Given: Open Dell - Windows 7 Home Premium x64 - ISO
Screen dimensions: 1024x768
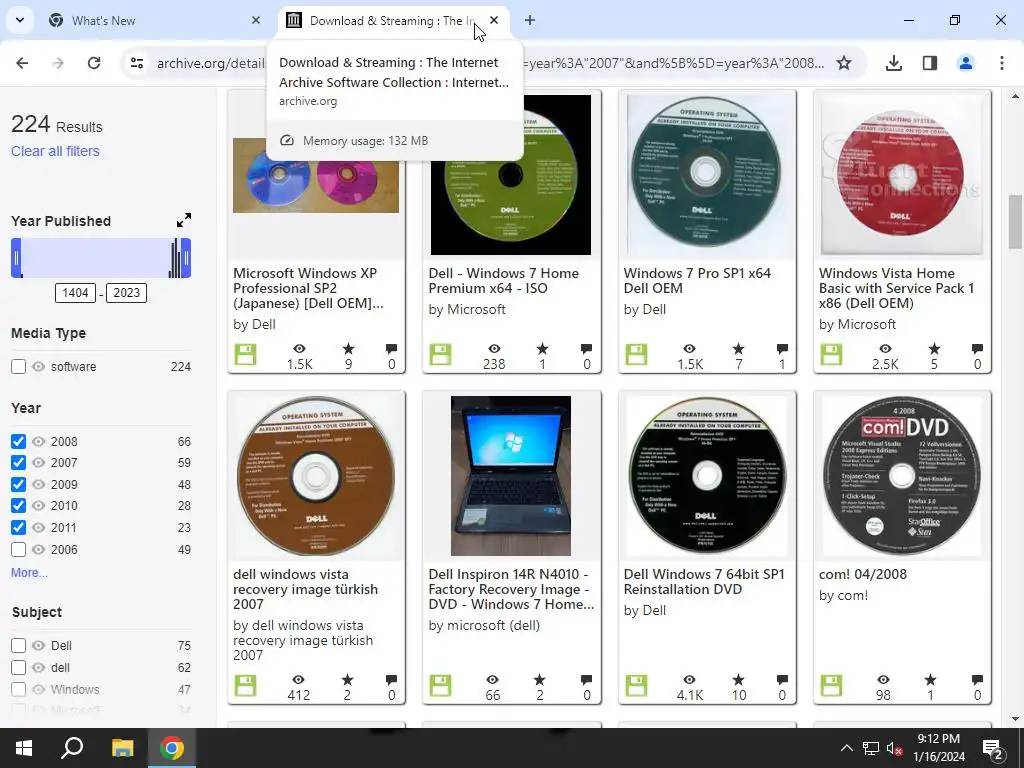Looking at the screenshot, I should 504,281.
